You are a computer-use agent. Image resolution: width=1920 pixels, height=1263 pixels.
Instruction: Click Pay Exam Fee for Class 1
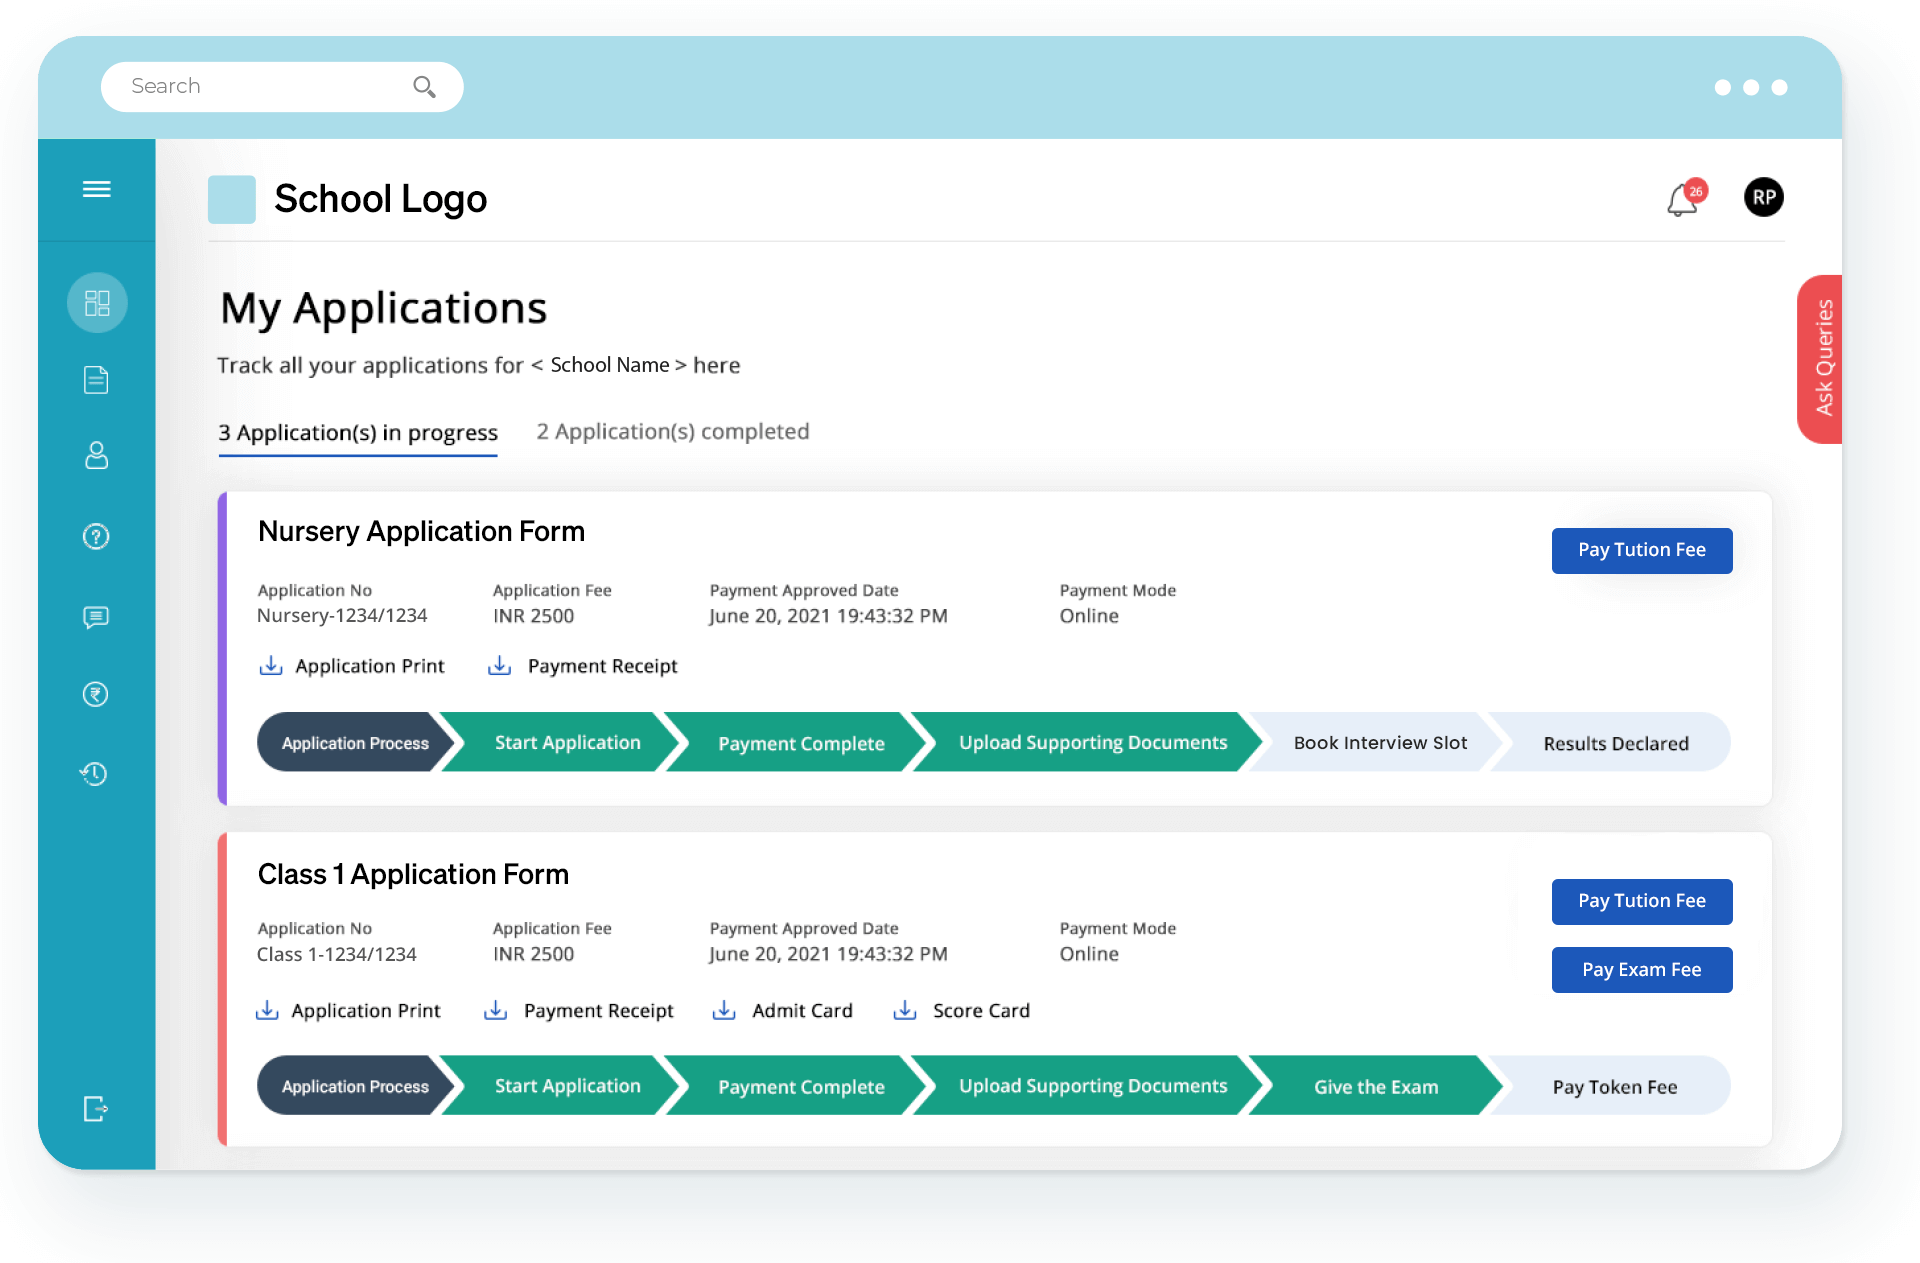pos(1641,969)
